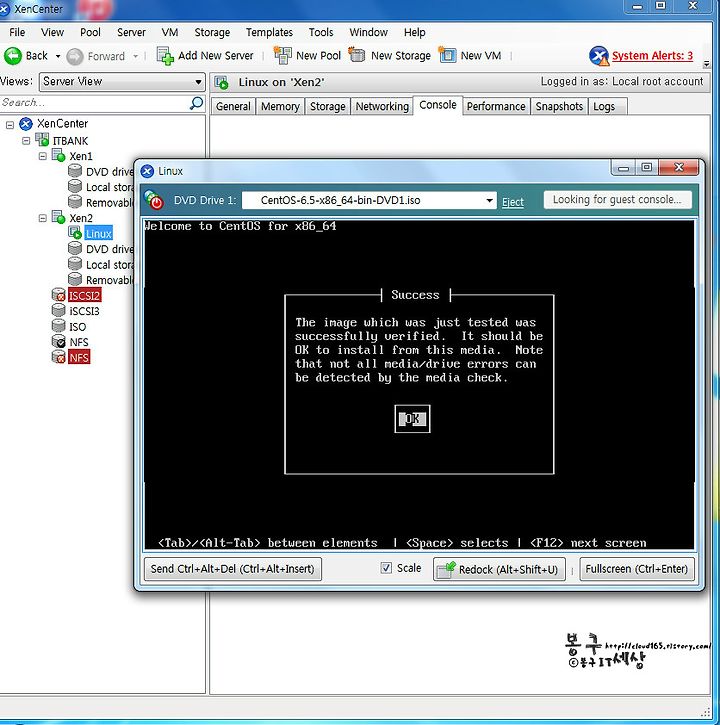Viewport: 720px width, 725px height.
Task: Click the Eject link
Action: coord(513,202)
